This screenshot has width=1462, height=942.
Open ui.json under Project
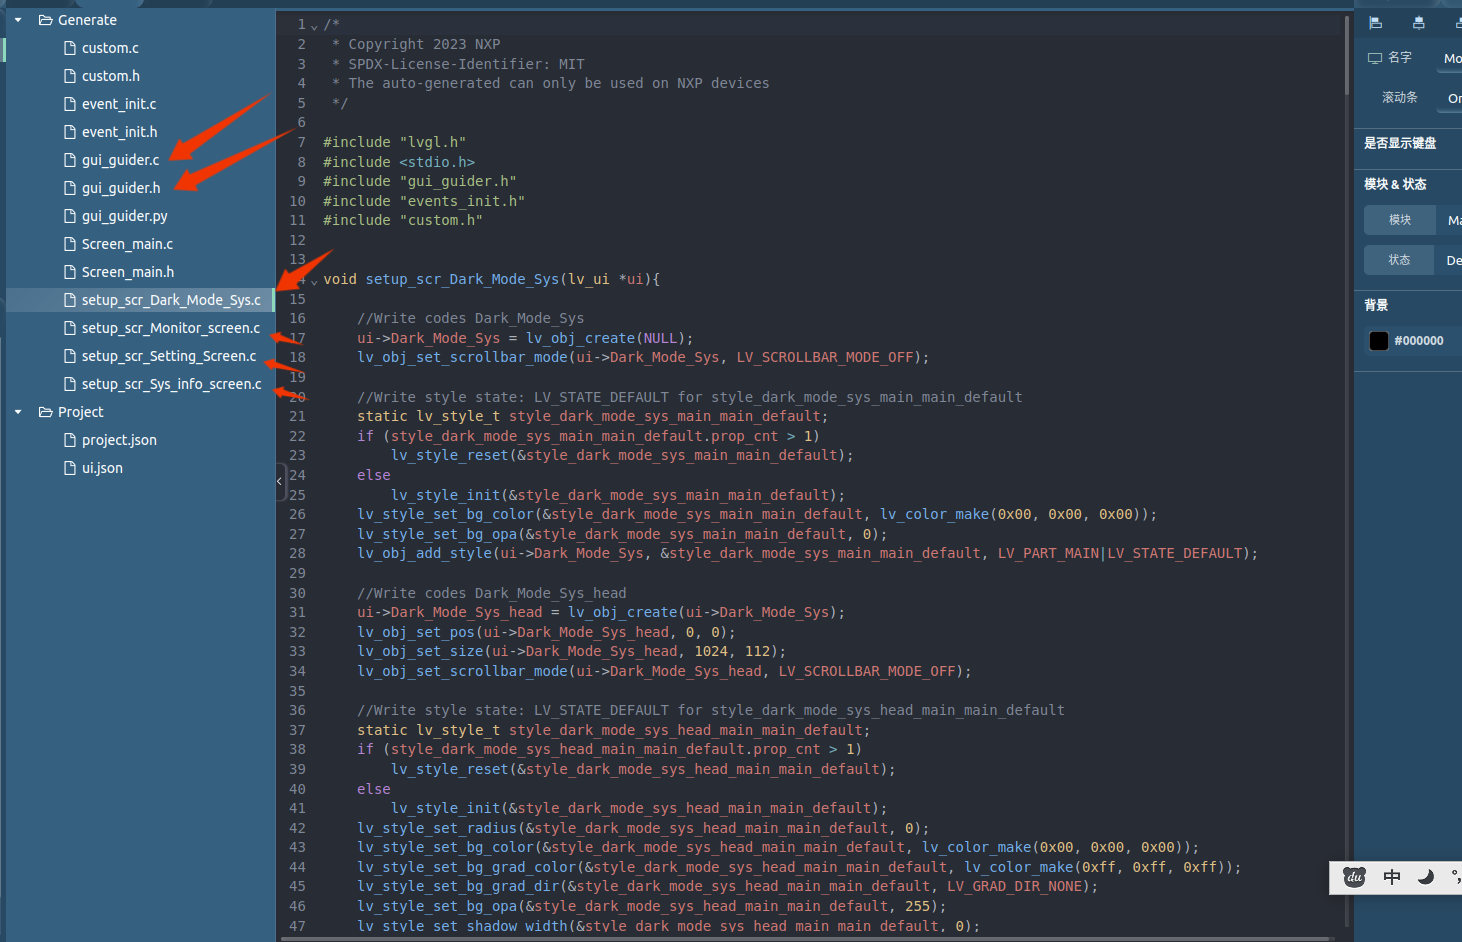point(102,468)
